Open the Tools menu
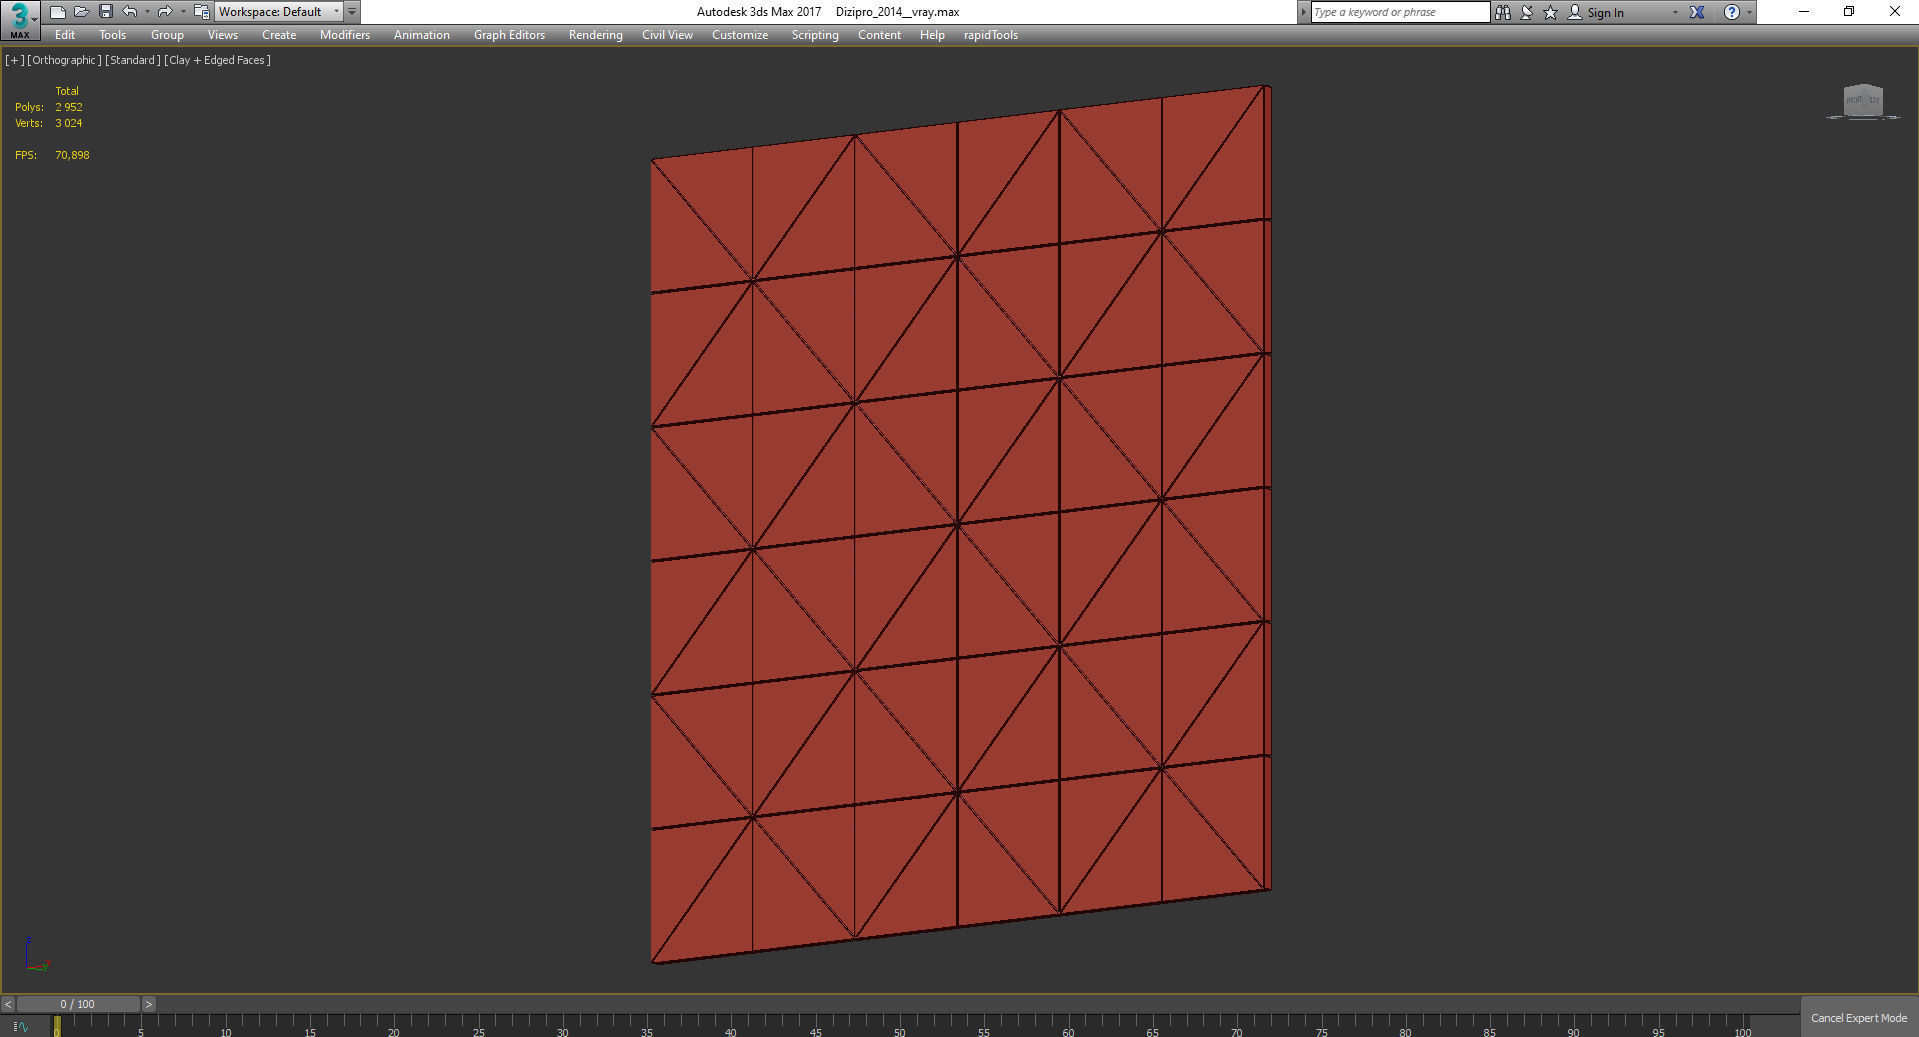Viewport: 1919px width, 1037px height. 112,35
